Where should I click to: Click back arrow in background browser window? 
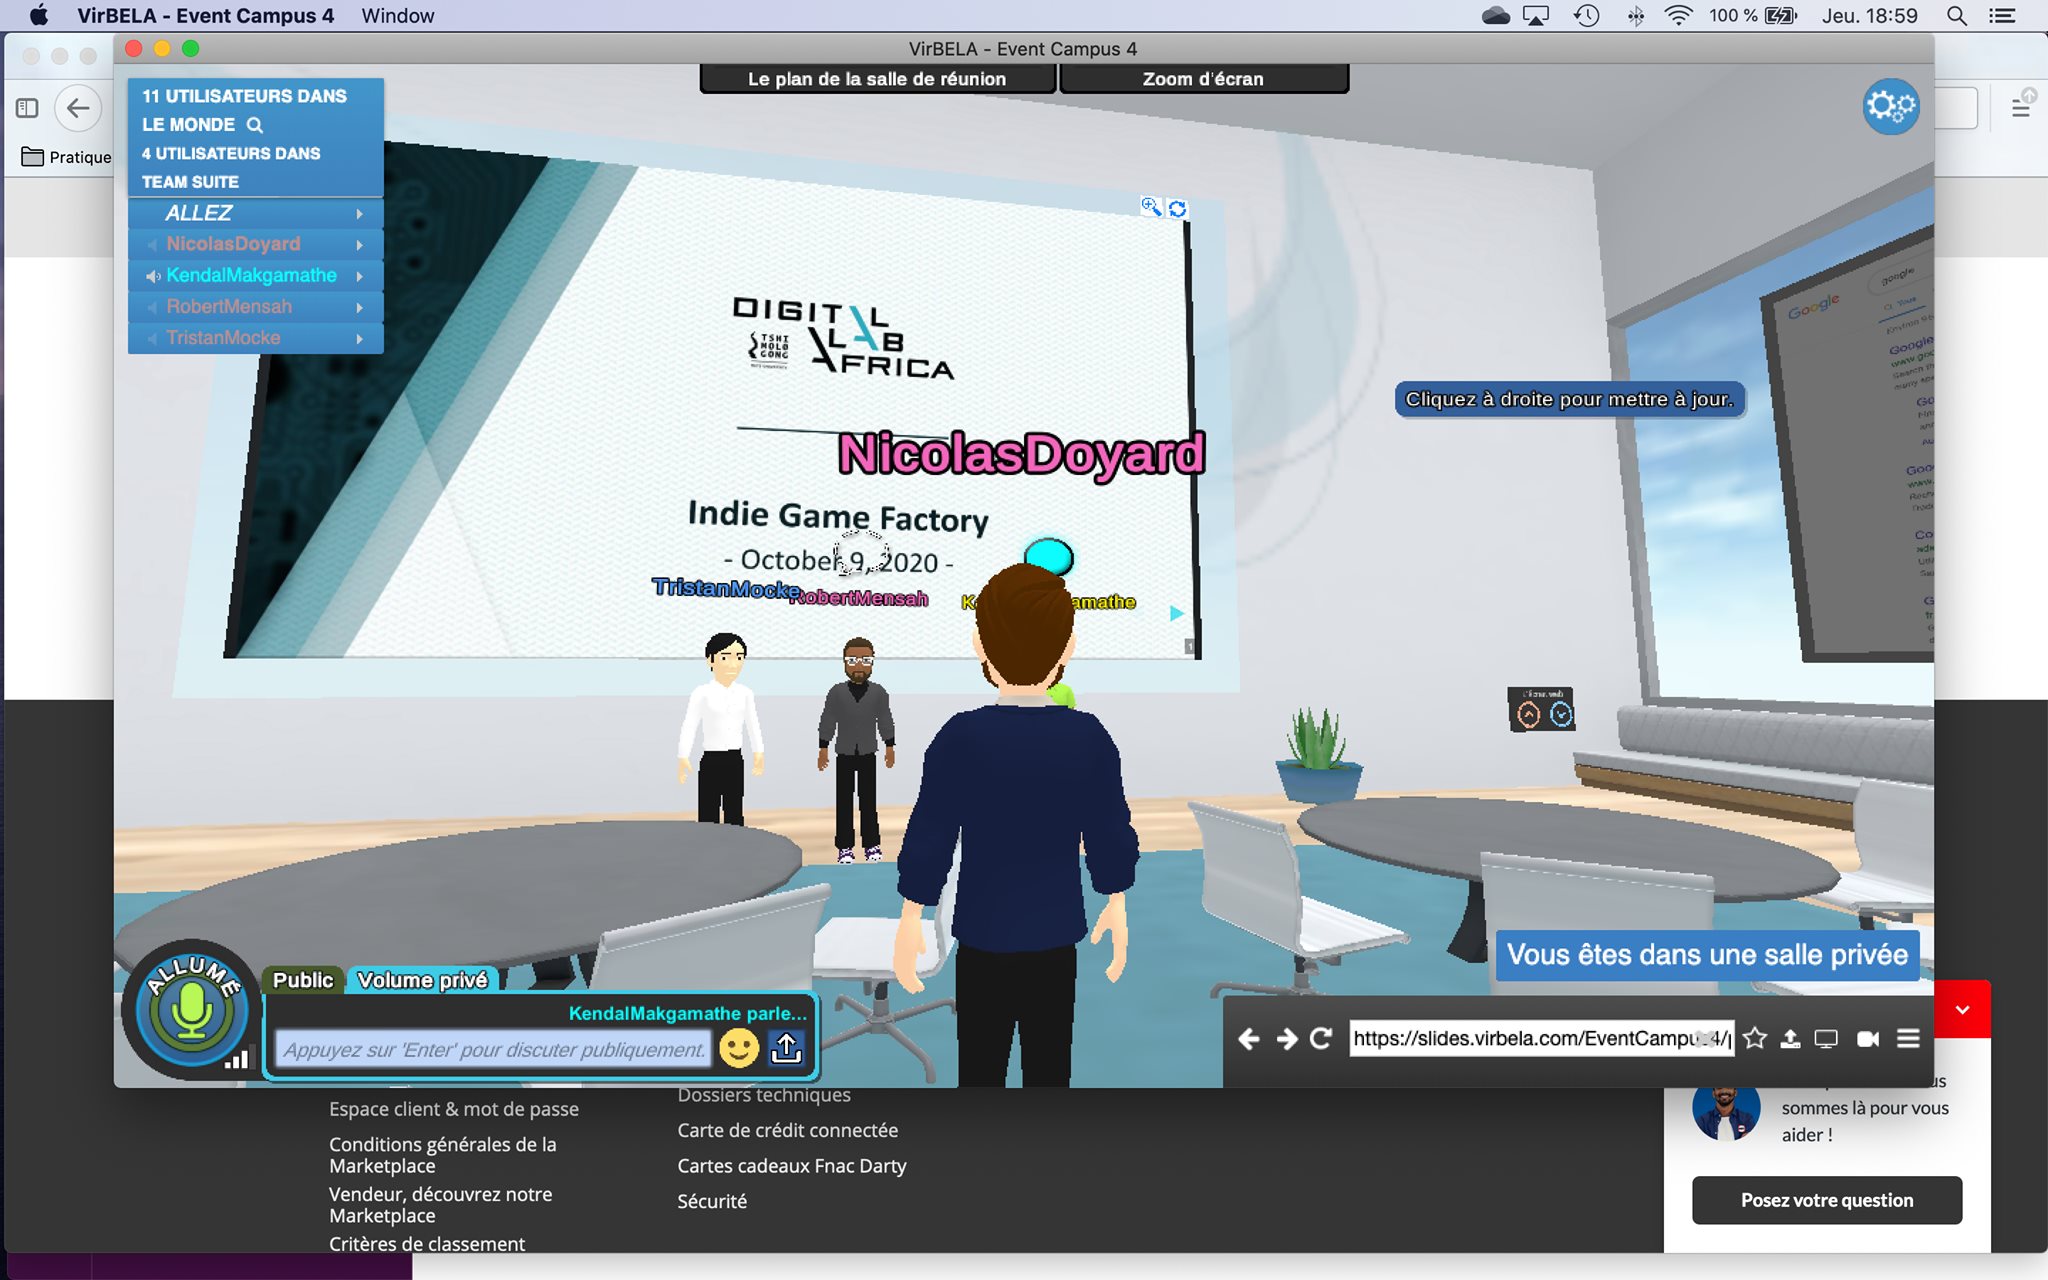[x=78, y=108]
